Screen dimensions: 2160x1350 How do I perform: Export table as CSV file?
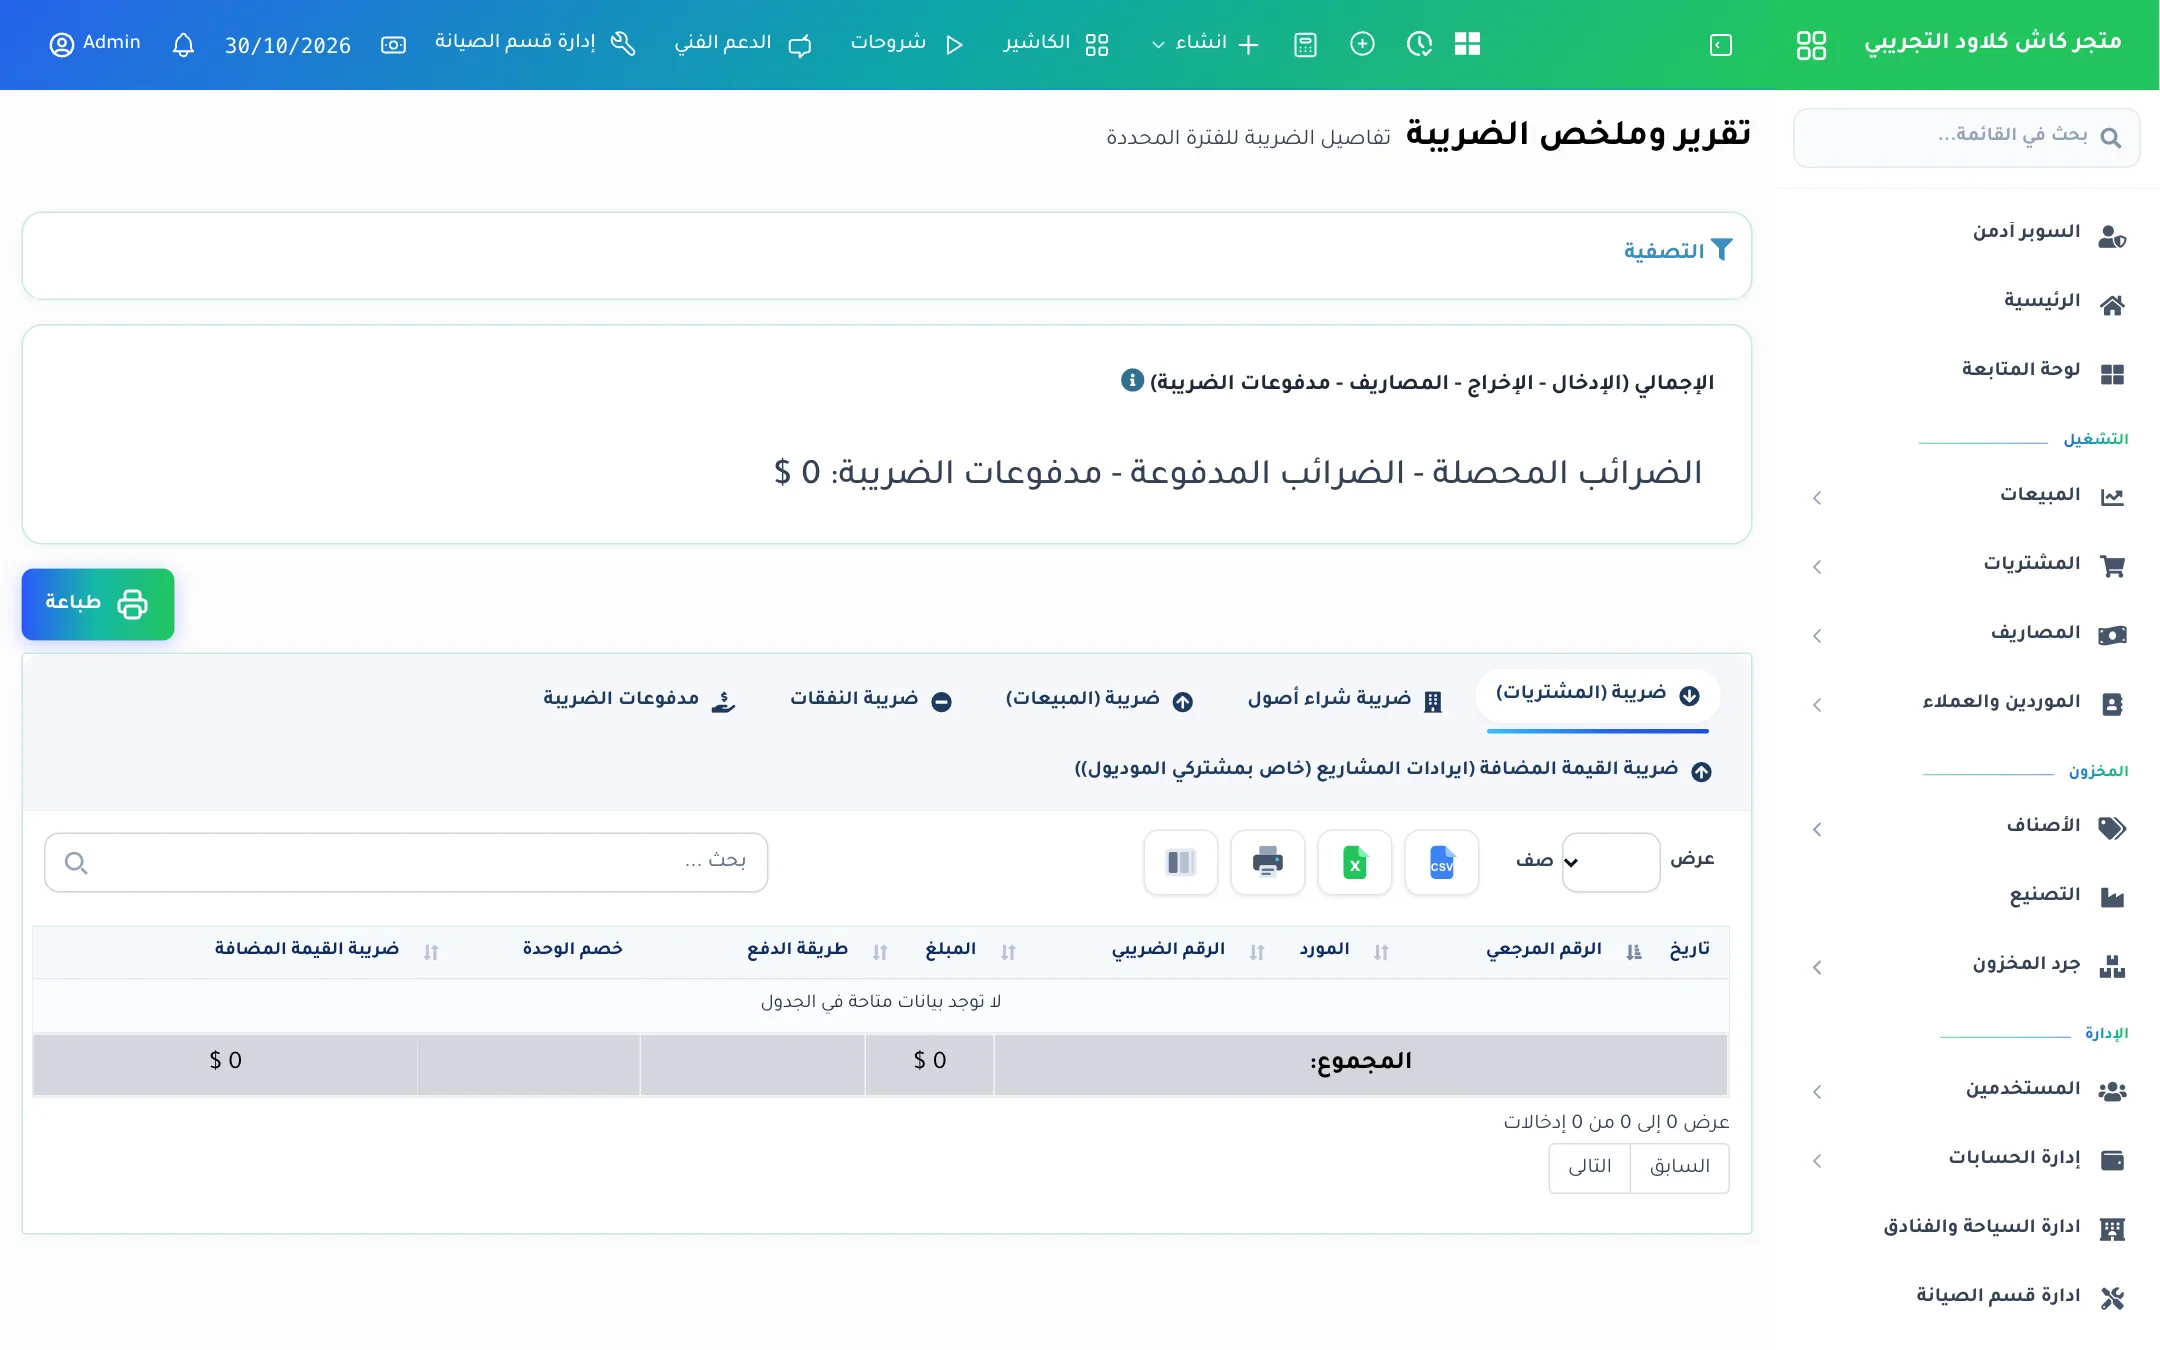point(1441,862)
